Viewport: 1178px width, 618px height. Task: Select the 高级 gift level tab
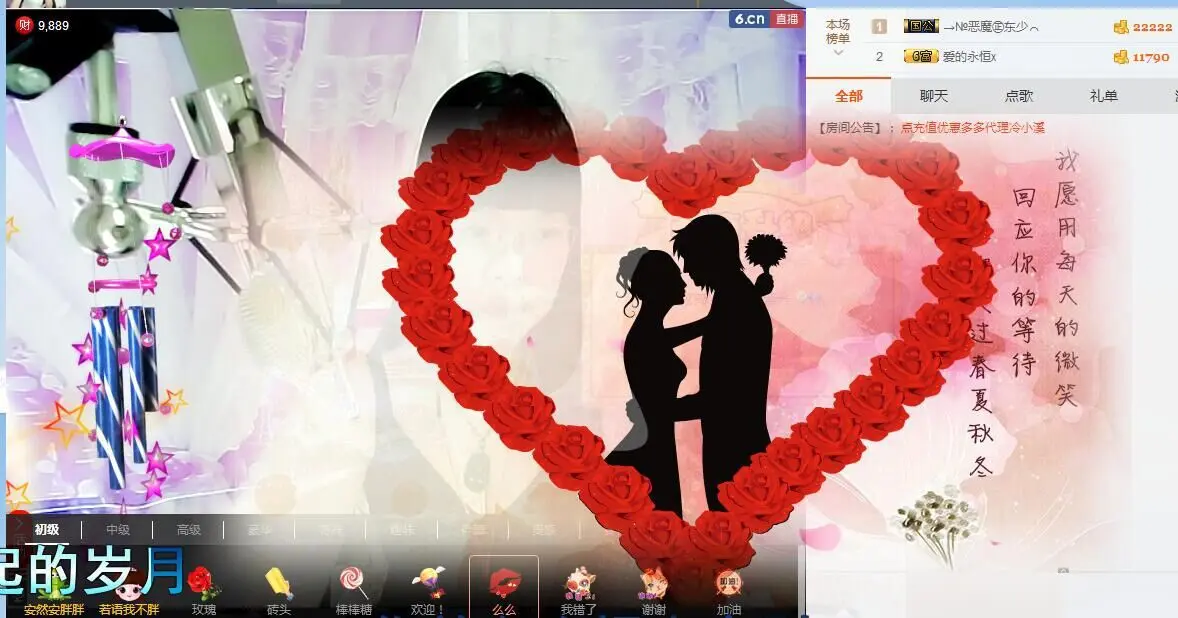(189, 529)
